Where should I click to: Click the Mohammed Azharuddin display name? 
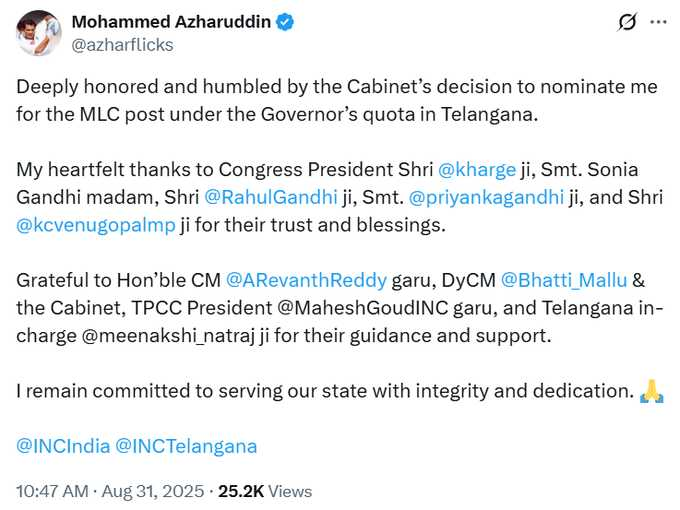169,22
